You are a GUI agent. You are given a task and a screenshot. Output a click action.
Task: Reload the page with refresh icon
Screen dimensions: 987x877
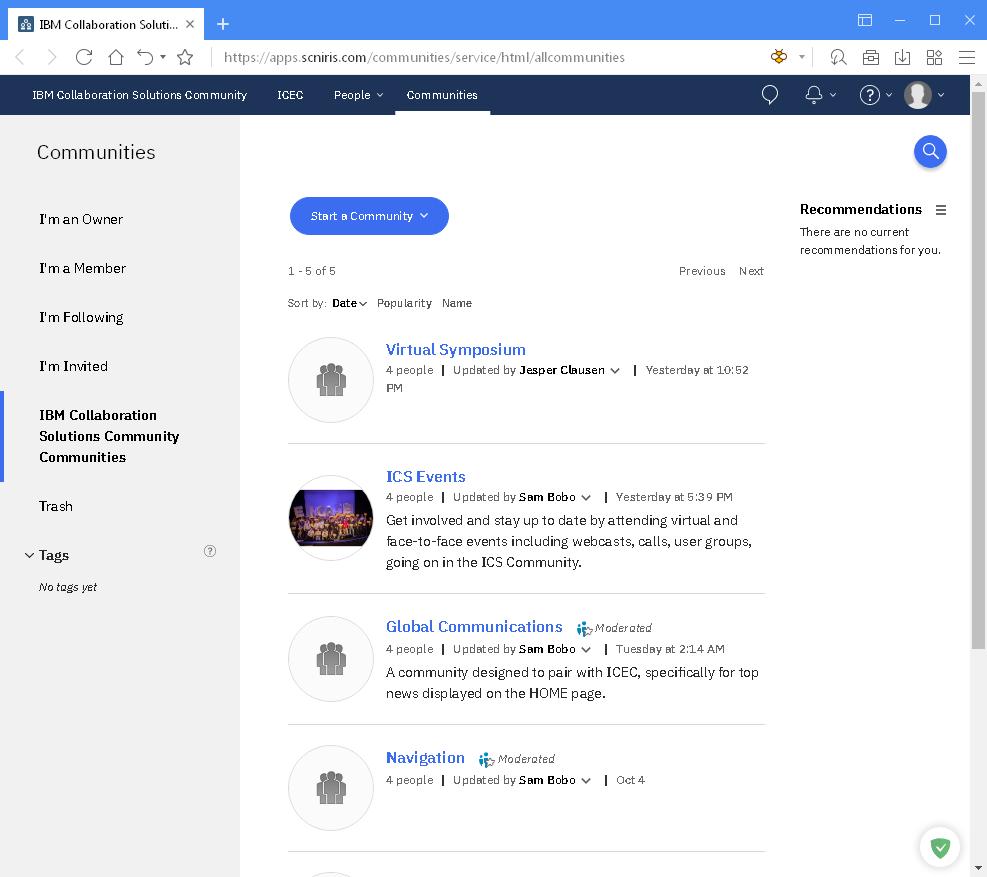(84, 57)
